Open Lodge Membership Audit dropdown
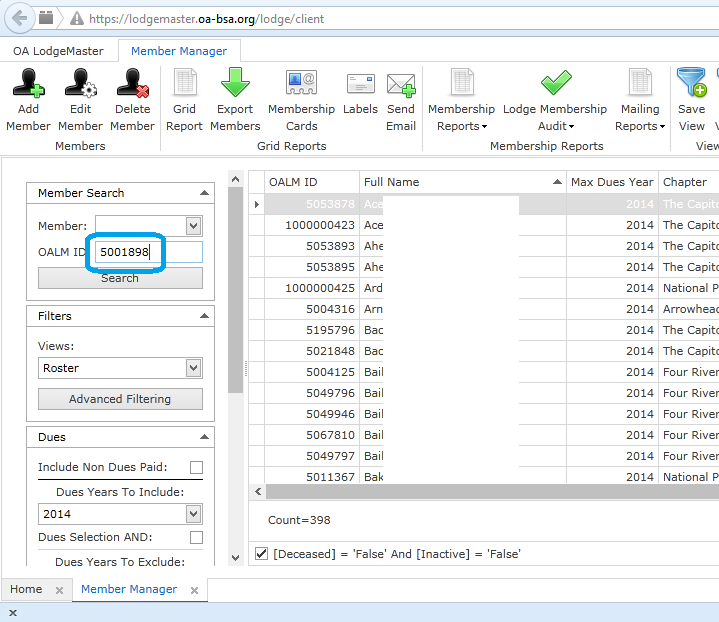Screen dimensions: 719x622 (555, 100)
